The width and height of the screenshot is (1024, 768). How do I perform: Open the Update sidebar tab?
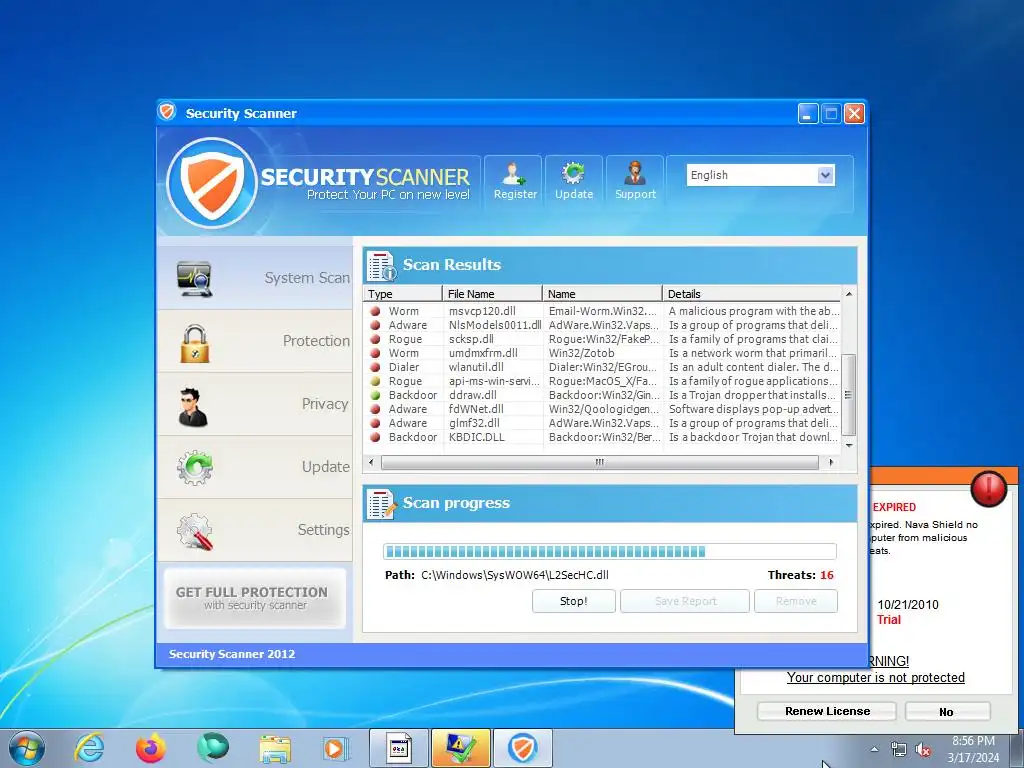click(x=255, y=467)
